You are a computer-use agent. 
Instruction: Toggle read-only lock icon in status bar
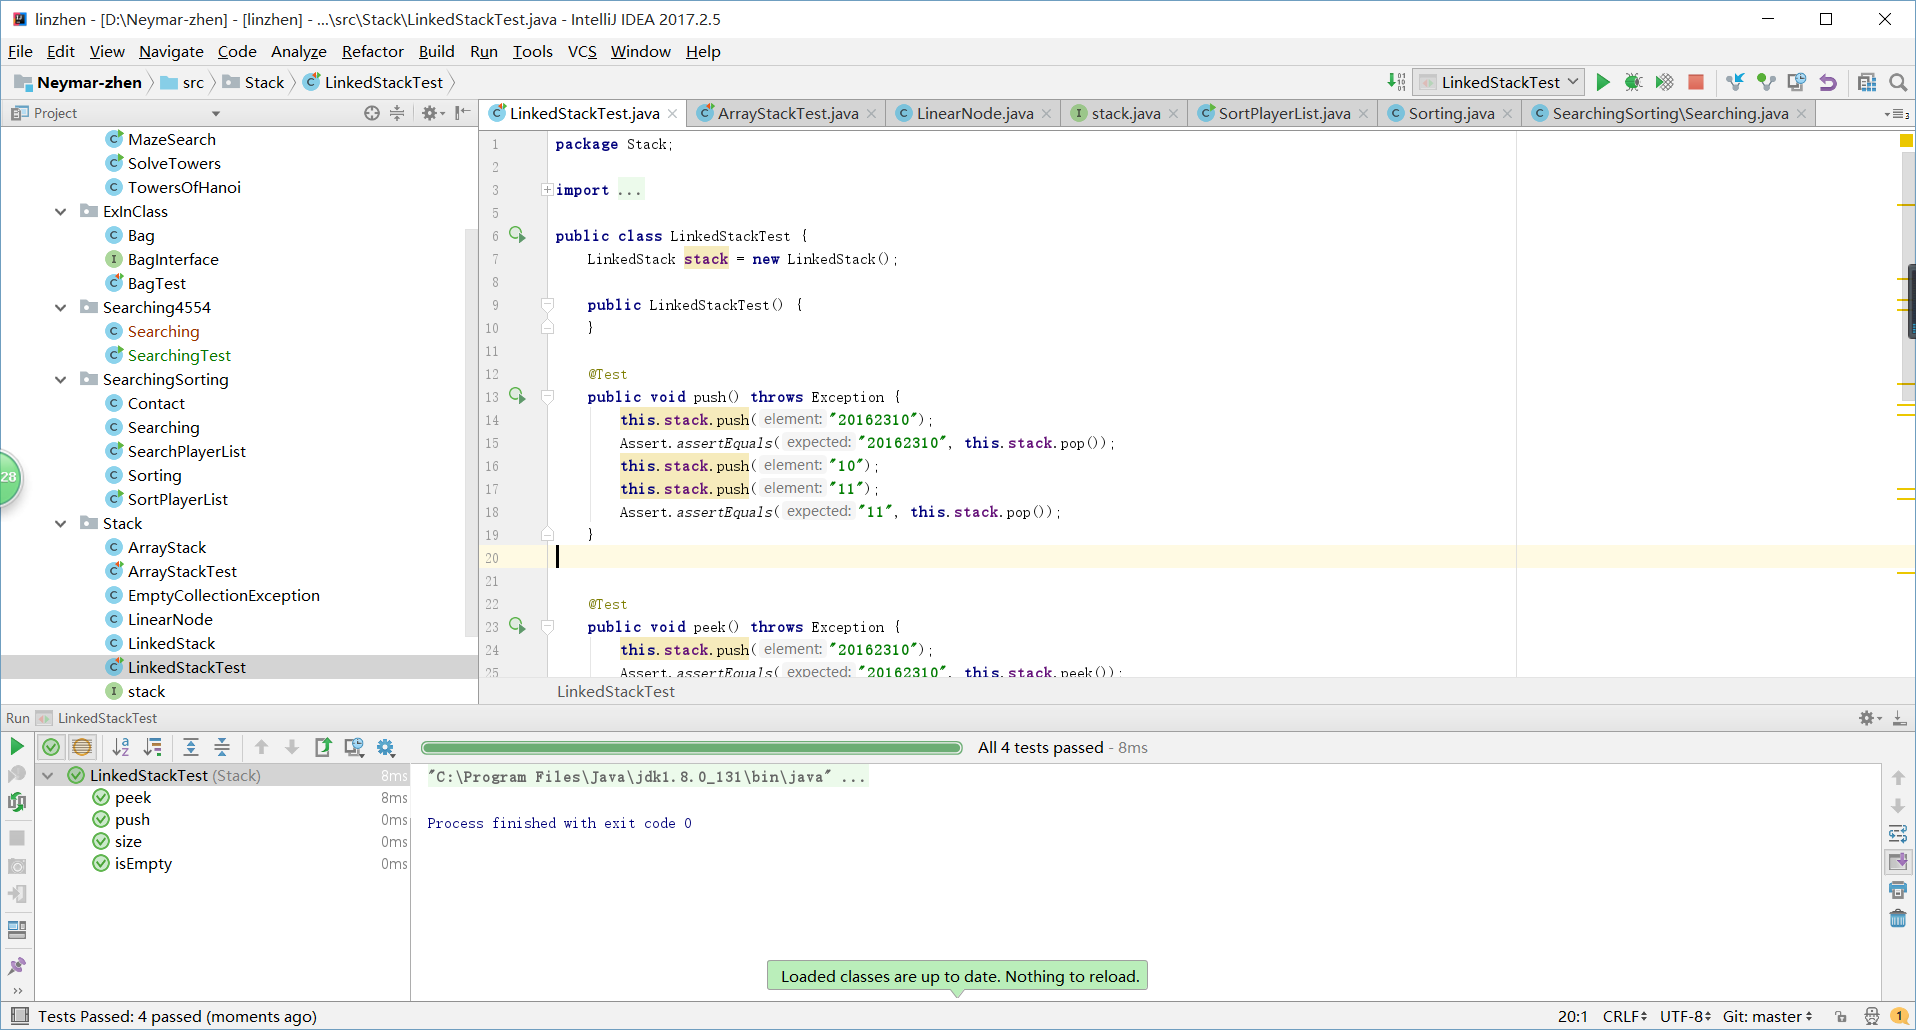click(x=1841, y=1017)
